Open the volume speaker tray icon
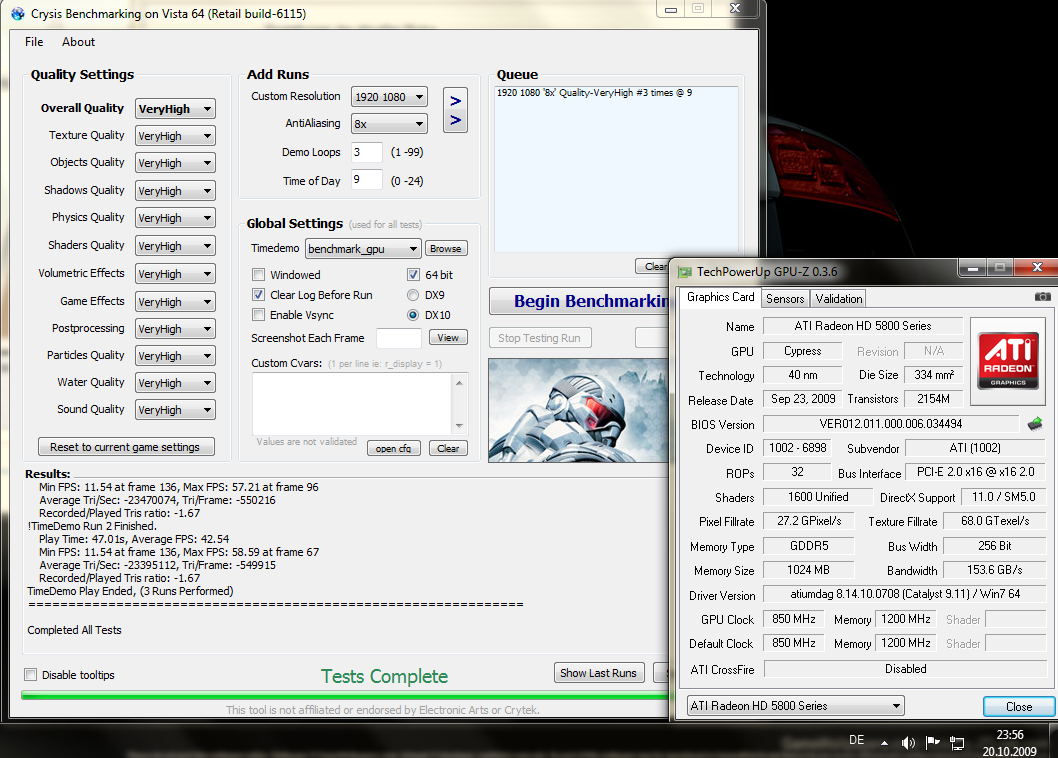 (x=908, y=742)
